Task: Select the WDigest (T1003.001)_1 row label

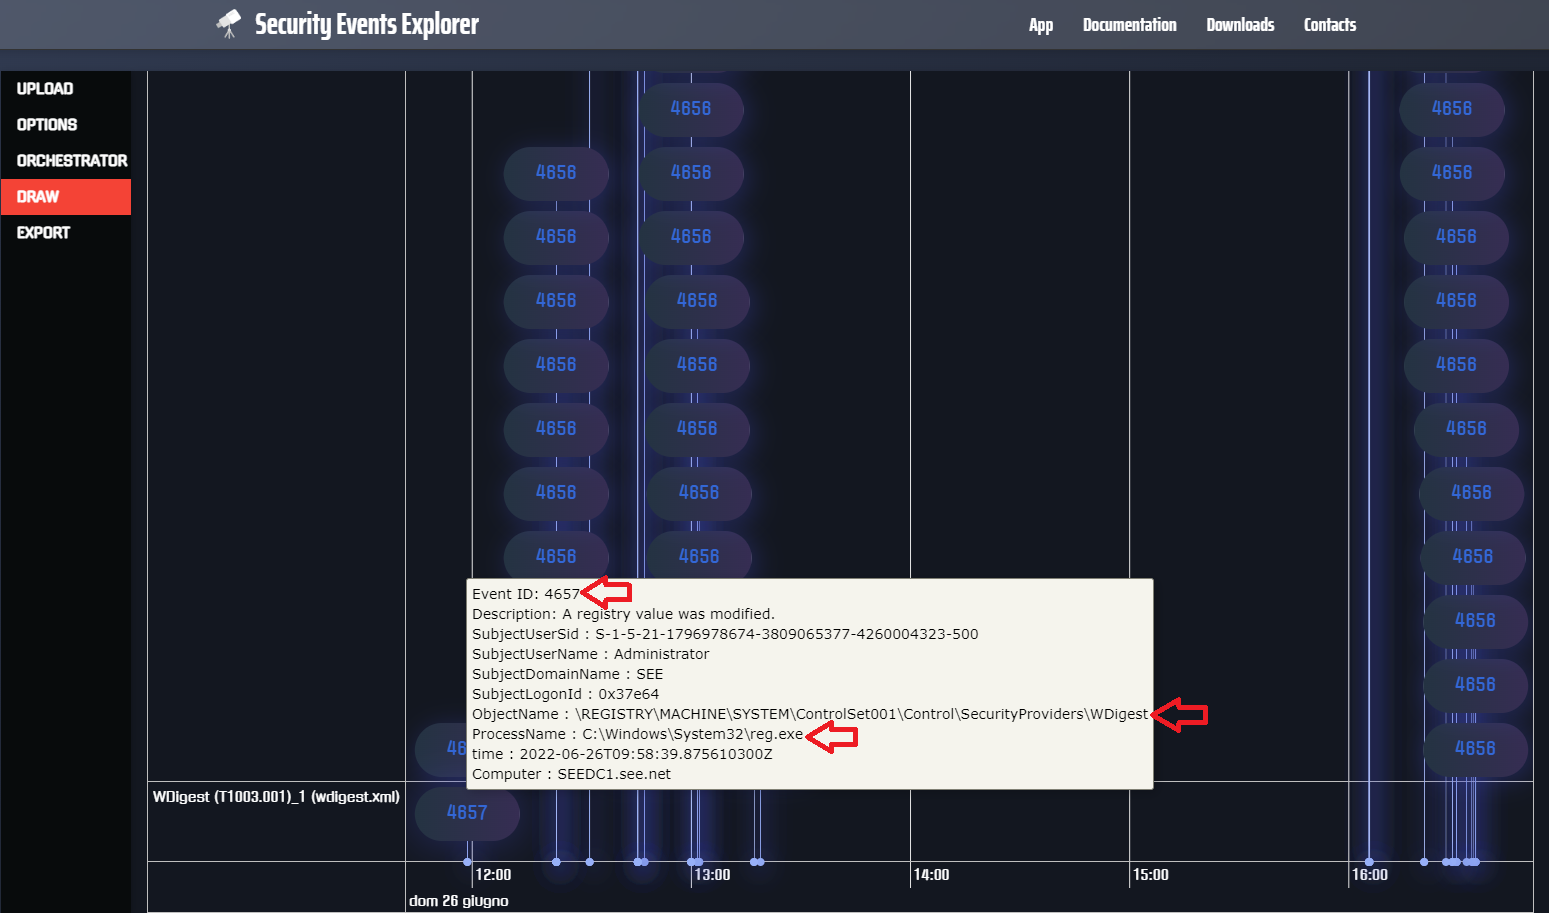Action: (276, 797)
